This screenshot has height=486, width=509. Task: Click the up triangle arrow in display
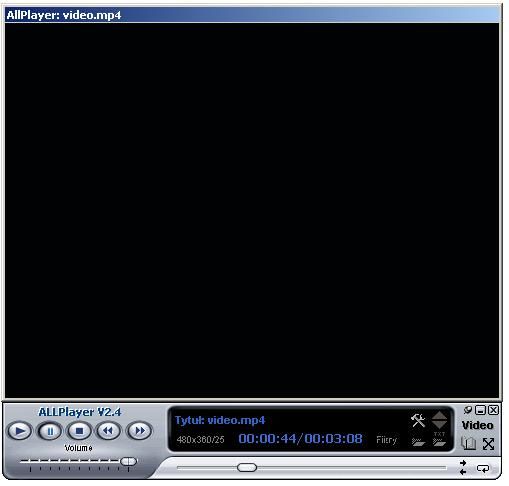point(439,415)
